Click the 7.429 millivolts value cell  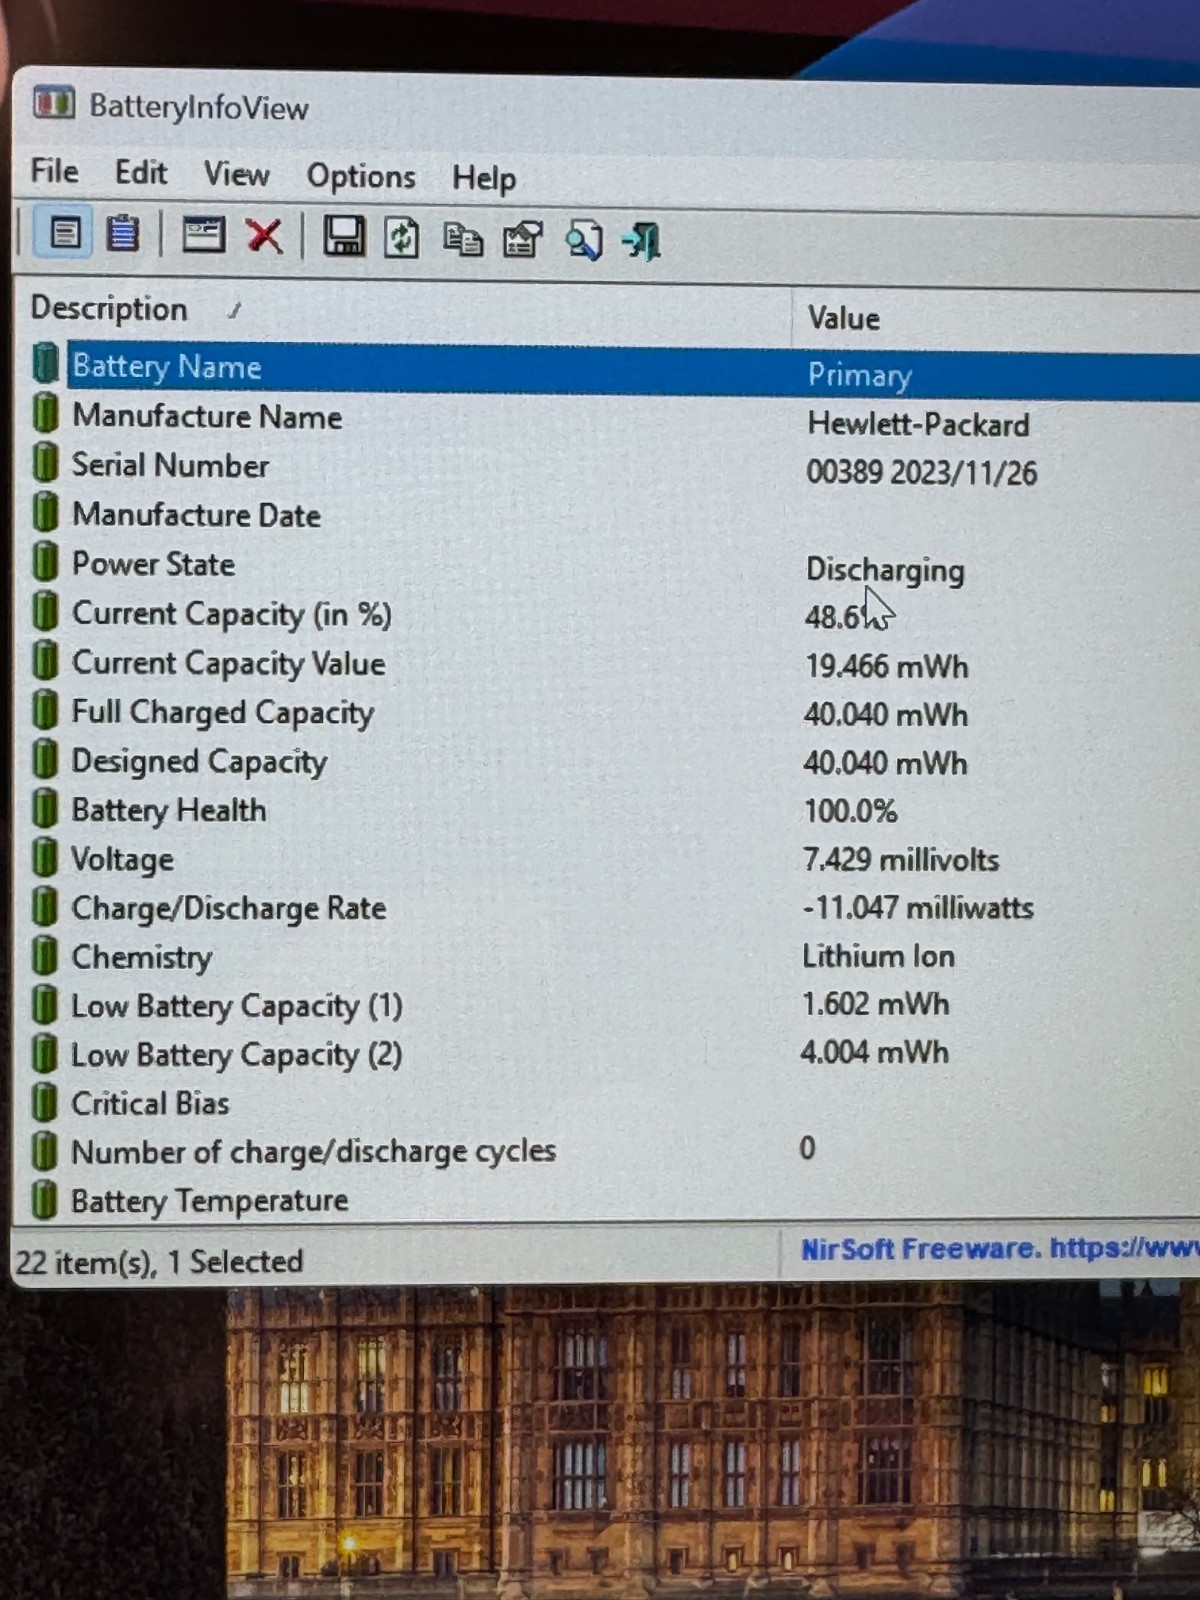[x=901, y=859]
